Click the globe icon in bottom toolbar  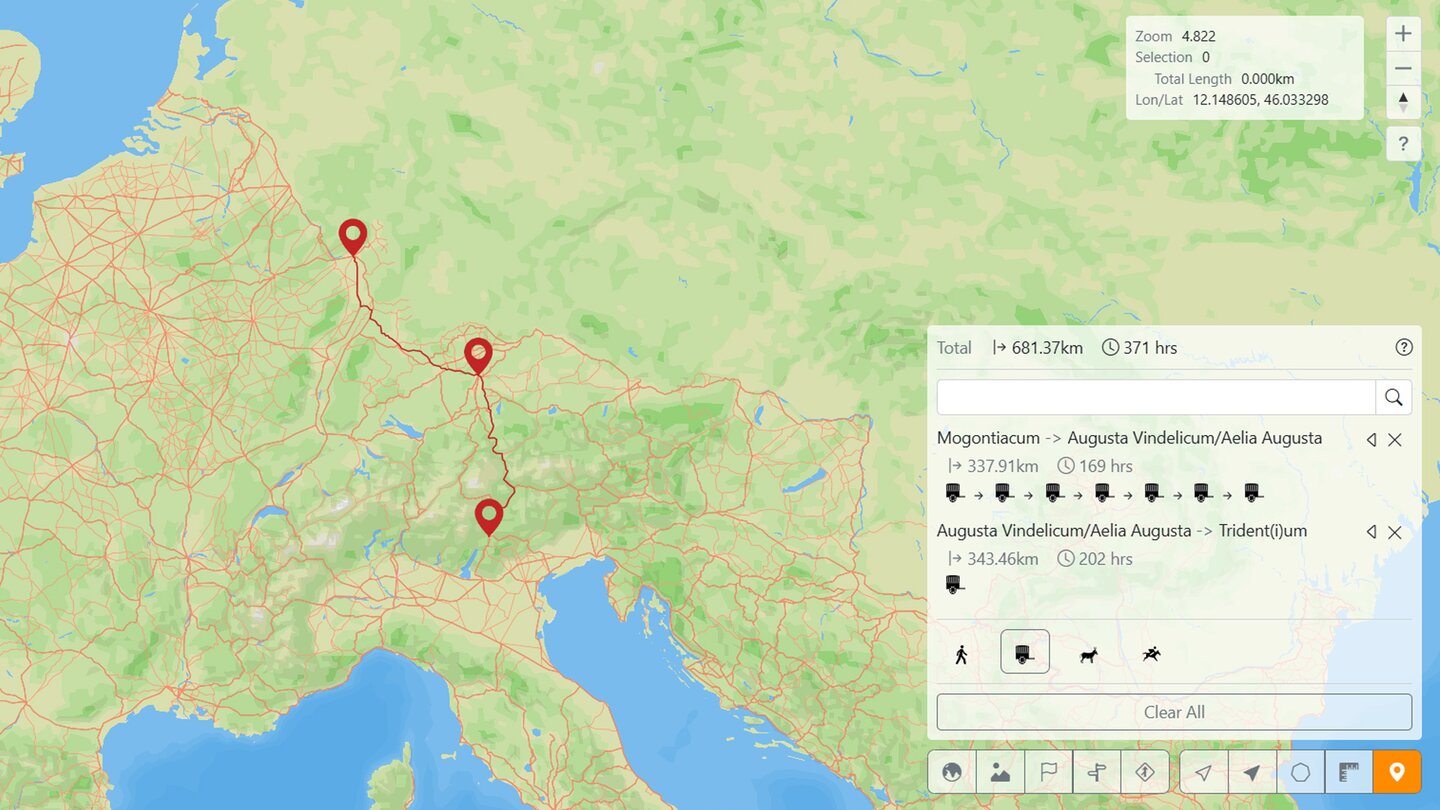[951, 772]
